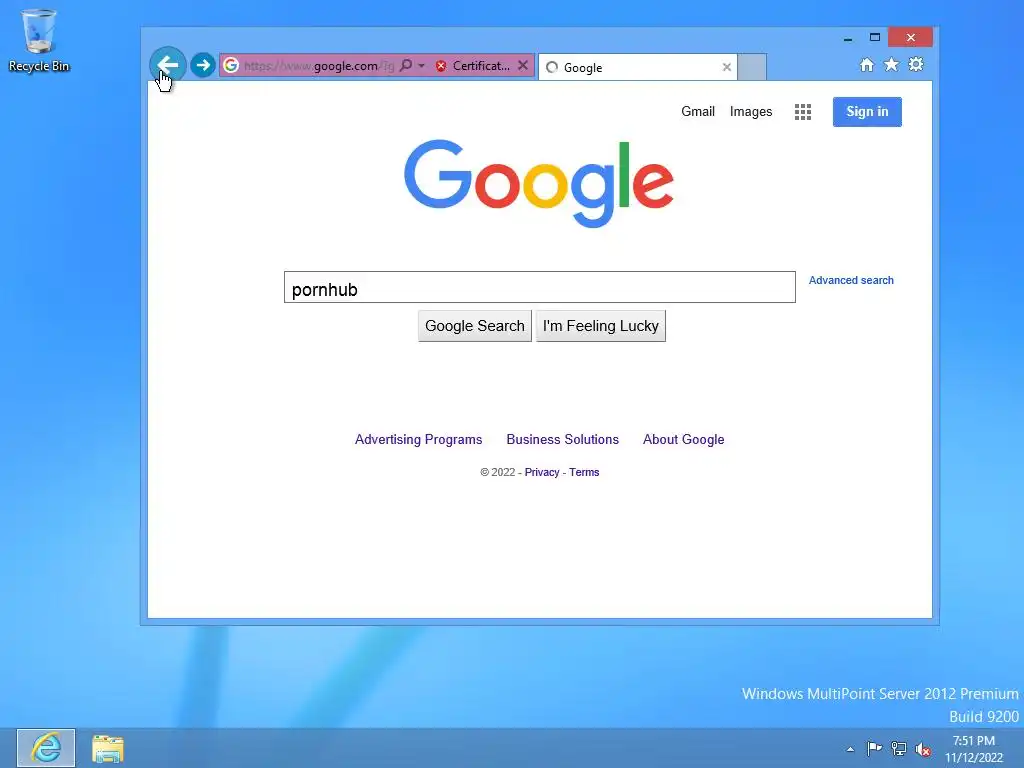Open the Images link

[x=751, y=112]
